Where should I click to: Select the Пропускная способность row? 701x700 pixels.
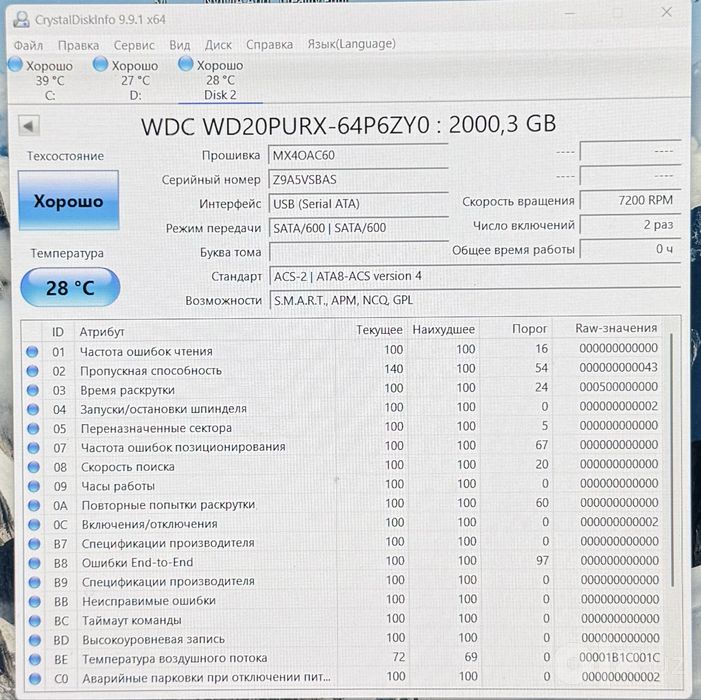(x=343, y=370)
